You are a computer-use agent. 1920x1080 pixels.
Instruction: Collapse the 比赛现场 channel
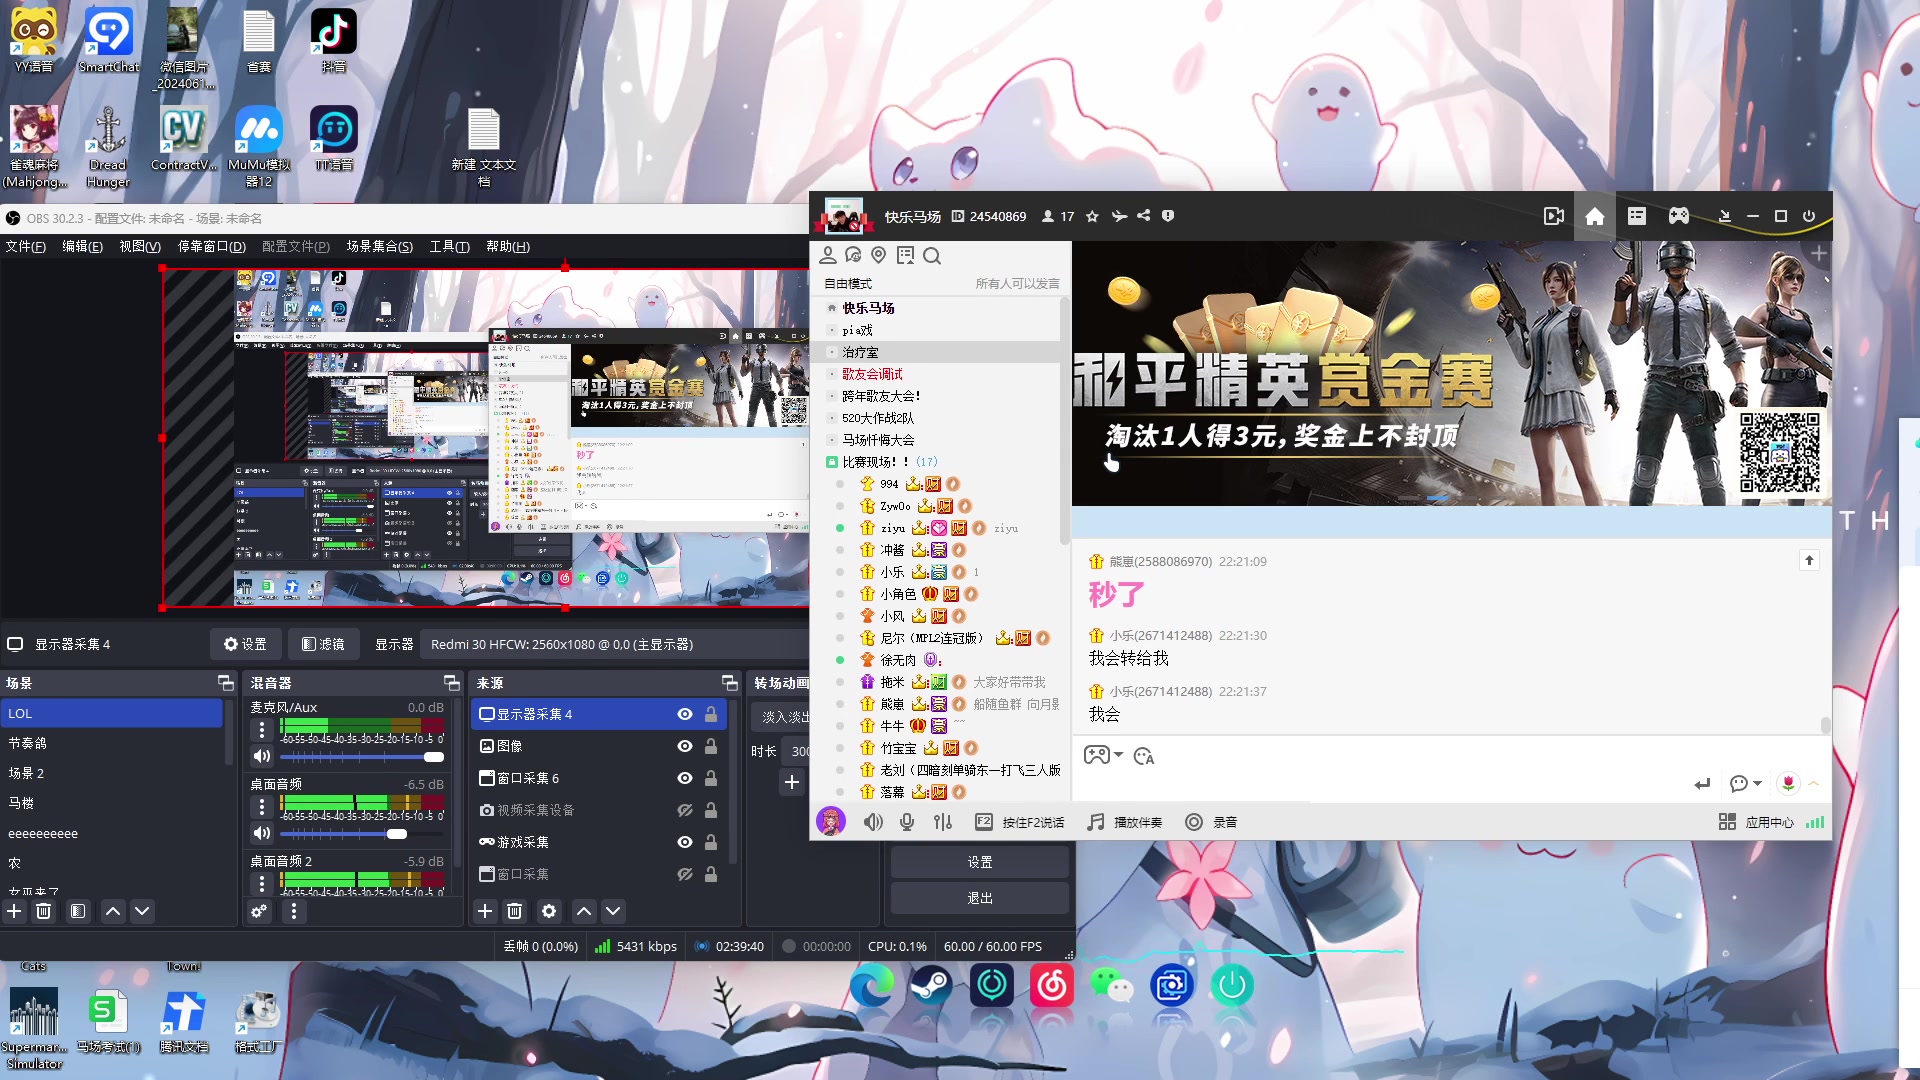pos(831,462)
